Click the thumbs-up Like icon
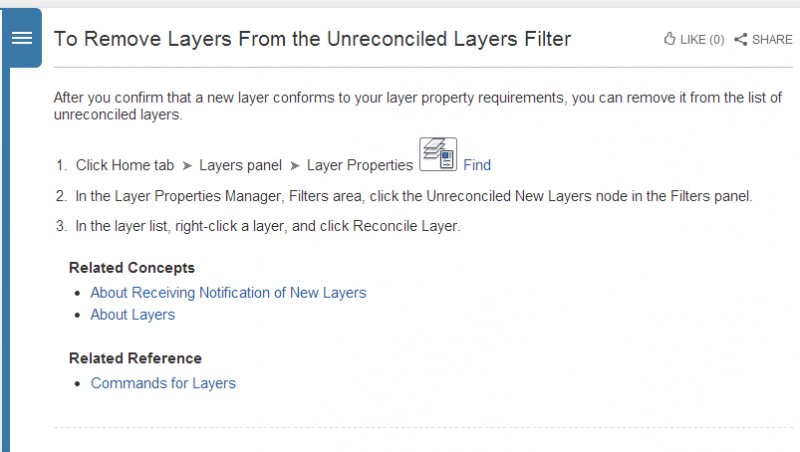This screenshot has height=452, width=800. [669, 39]
